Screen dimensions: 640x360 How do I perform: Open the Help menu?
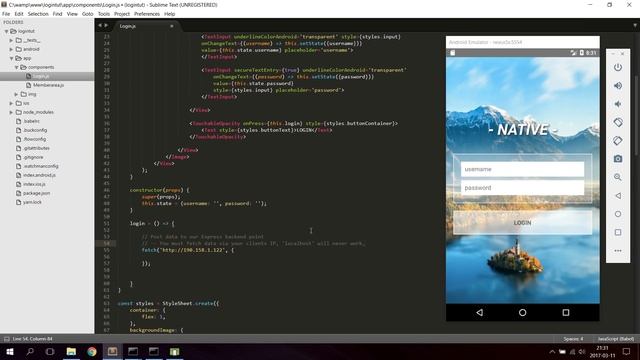(169, 14)
